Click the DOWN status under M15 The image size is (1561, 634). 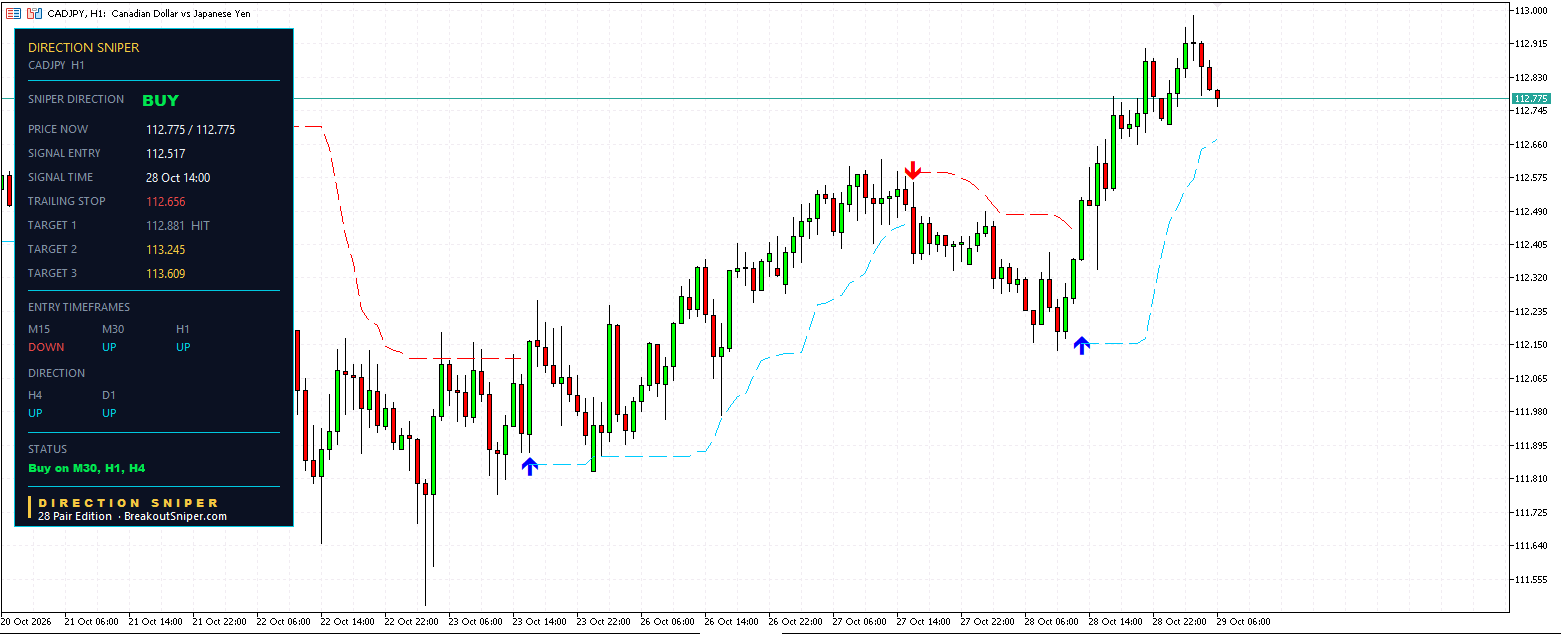point(46,348)
